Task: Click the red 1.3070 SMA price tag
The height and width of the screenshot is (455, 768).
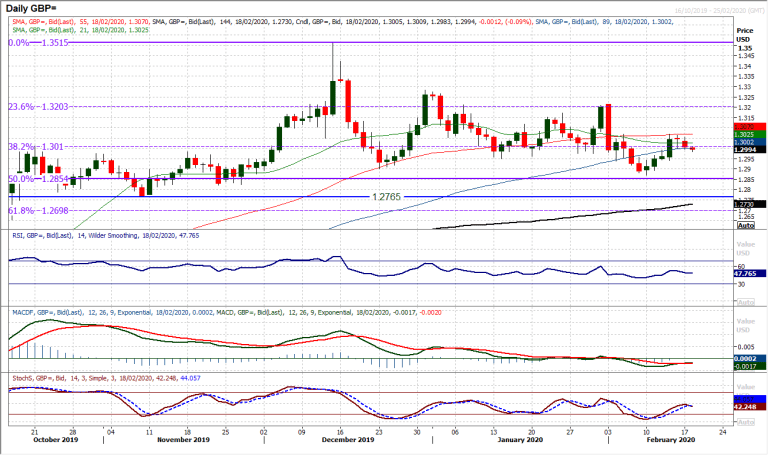Action: pos(750,127)
